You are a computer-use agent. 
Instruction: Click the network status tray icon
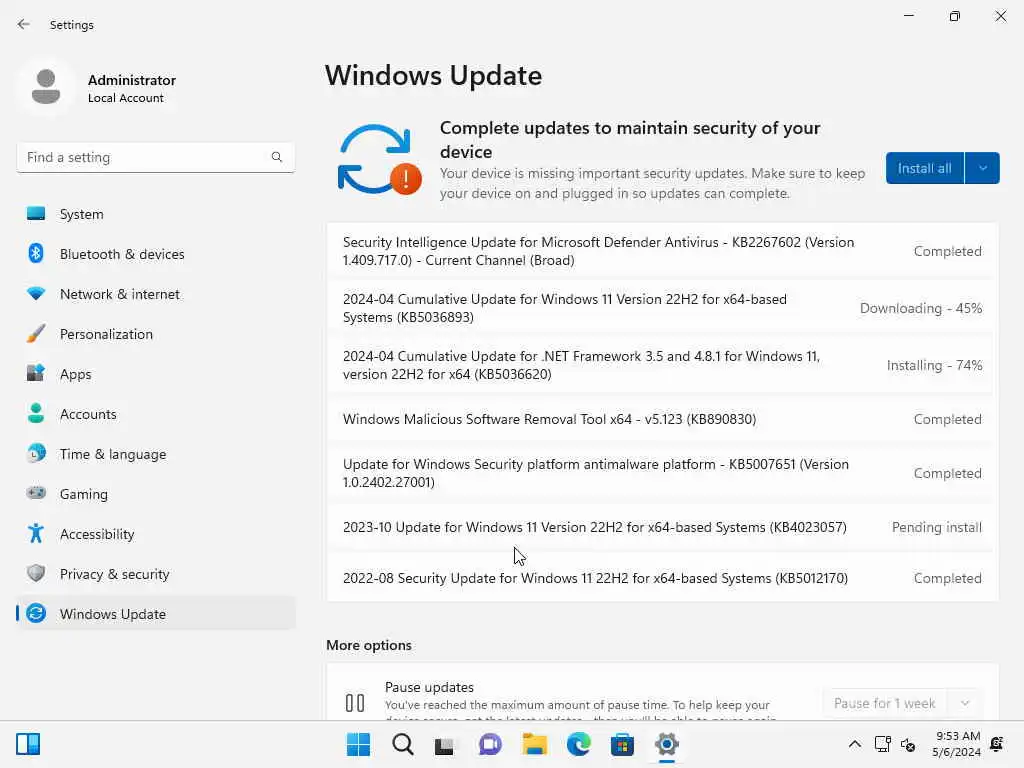pos(882,744)
